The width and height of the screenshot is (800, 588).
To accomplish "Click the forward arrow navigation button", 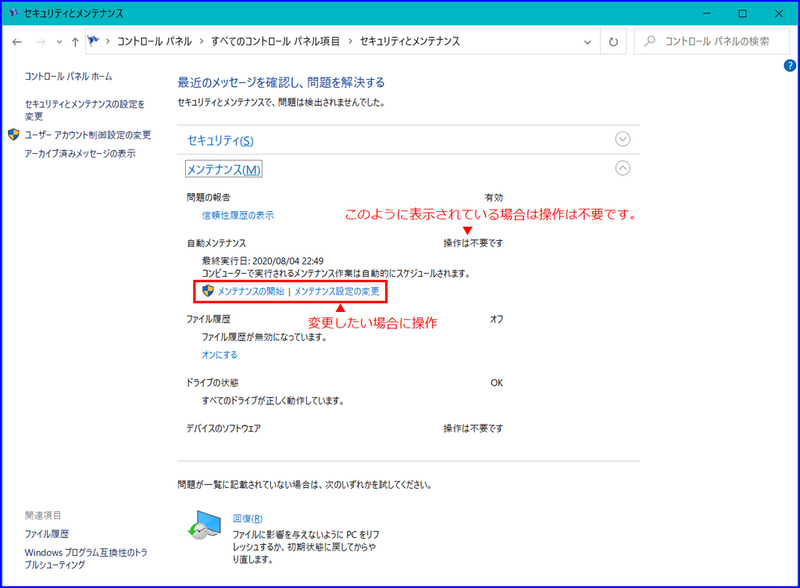I will 41,42.
